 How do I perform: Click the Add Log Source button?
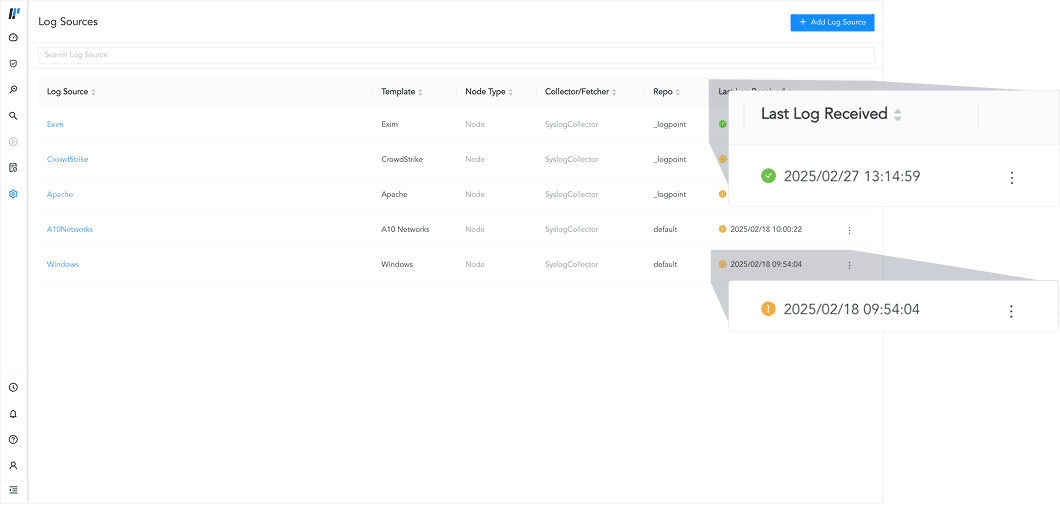(832, 22)
